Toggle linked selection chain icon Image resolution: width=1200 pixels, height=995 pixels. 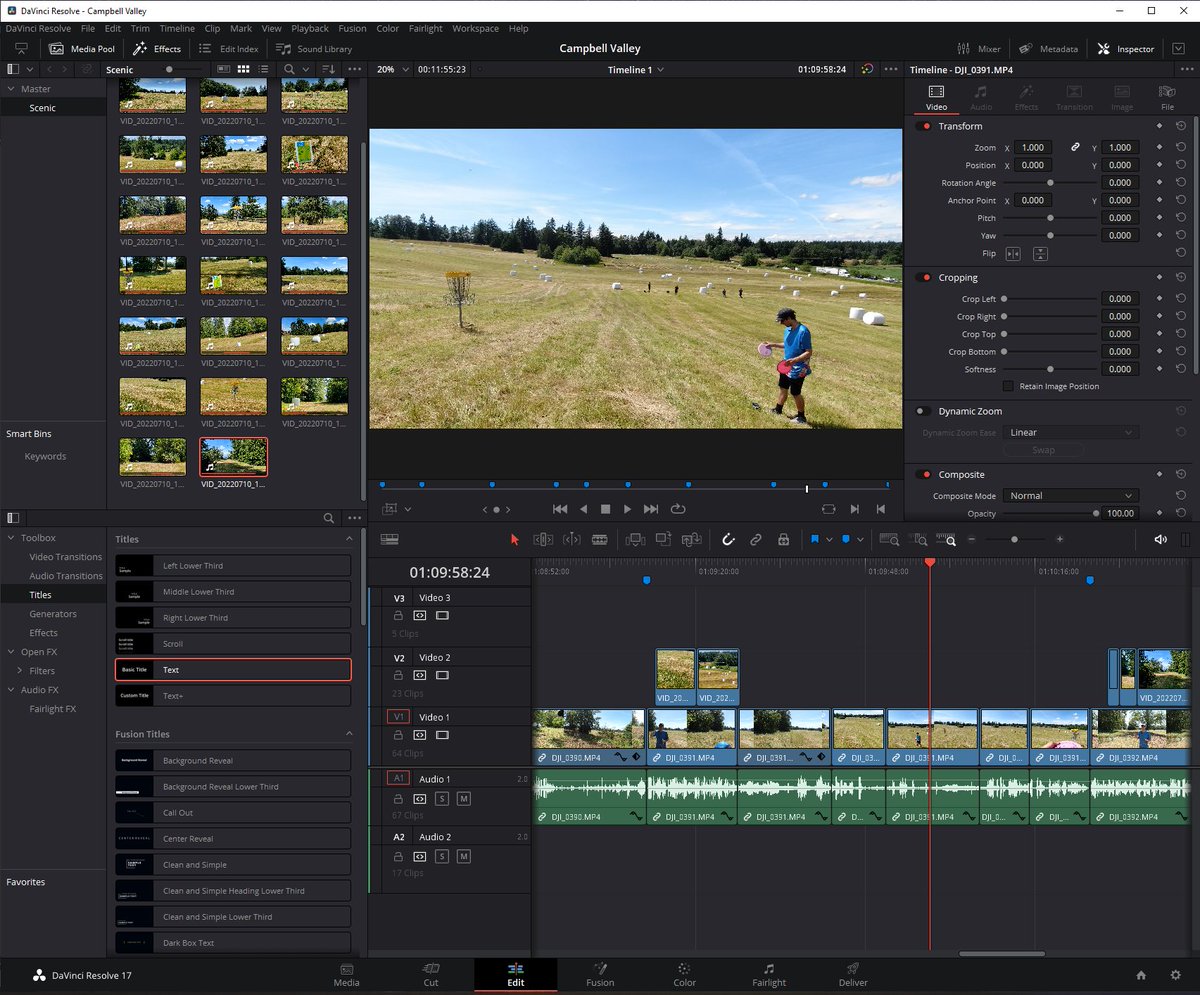pyautogui.click(x=756, y=539)
